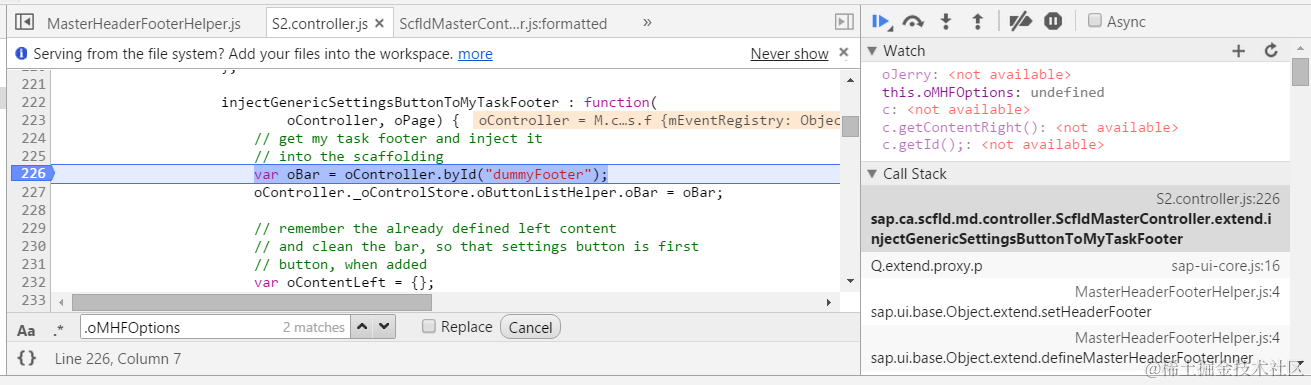Step out of current function
This screenshot has height=385, width=1311.
pos(978,21)
